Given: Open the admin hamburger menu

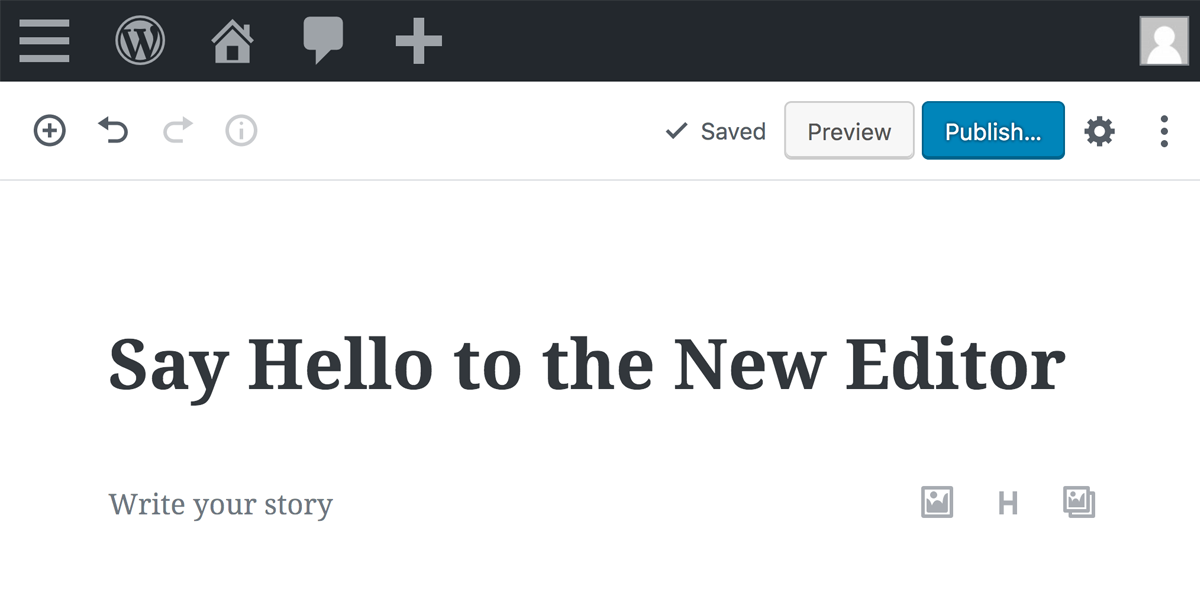Looking at the screenshot, I should click(x=42, y=40).
